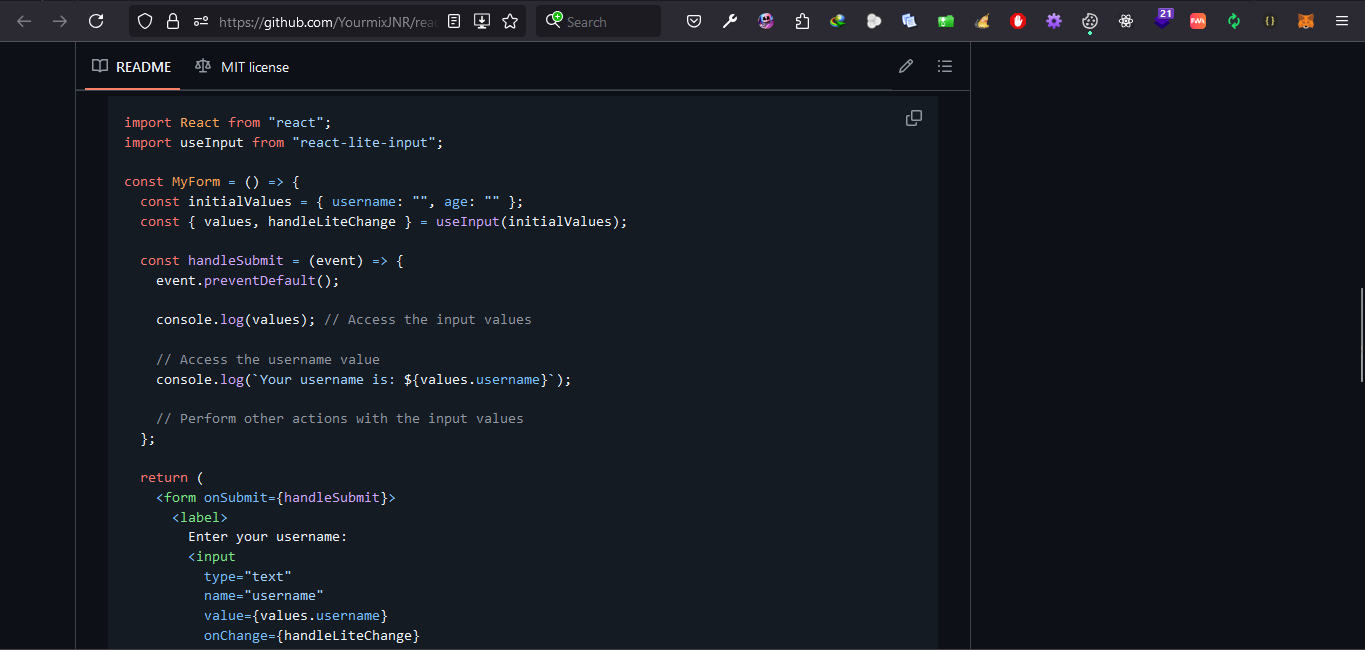Edit the README with the pencil icon

click(906, 66)
